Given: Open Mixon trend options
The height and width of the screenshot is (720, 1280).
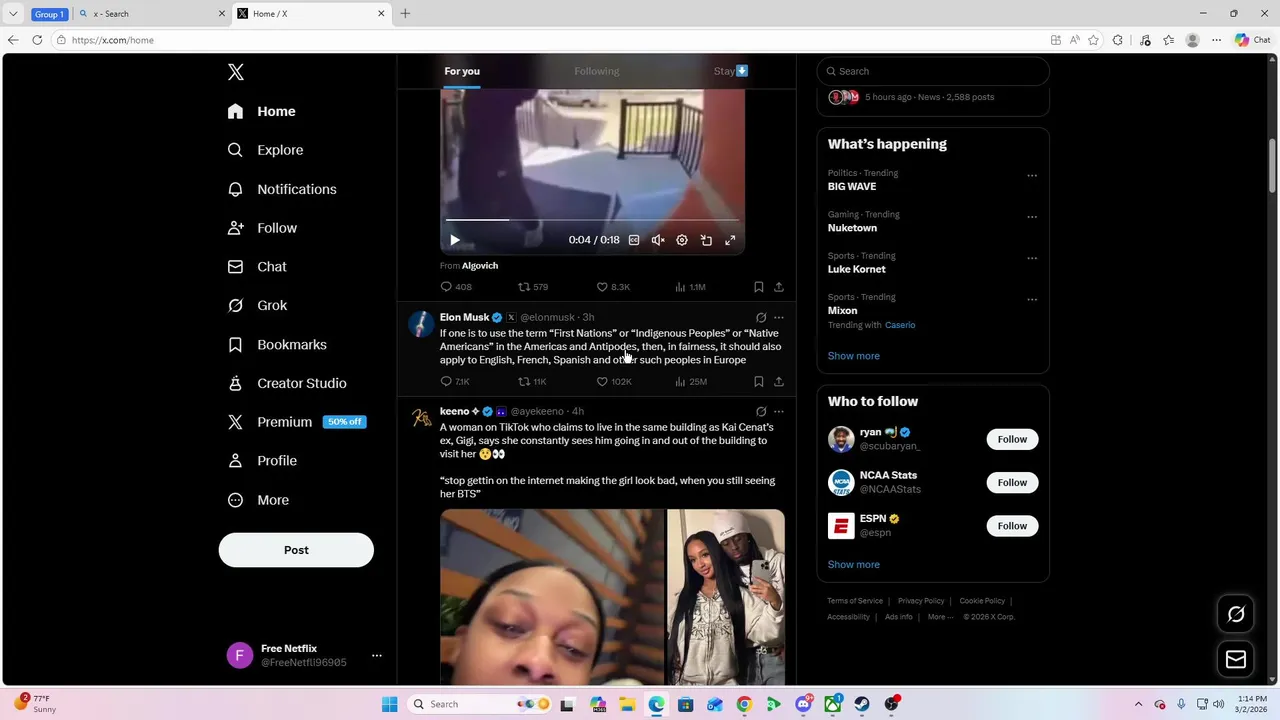Looking at the screenshot, I should 1032,300.
